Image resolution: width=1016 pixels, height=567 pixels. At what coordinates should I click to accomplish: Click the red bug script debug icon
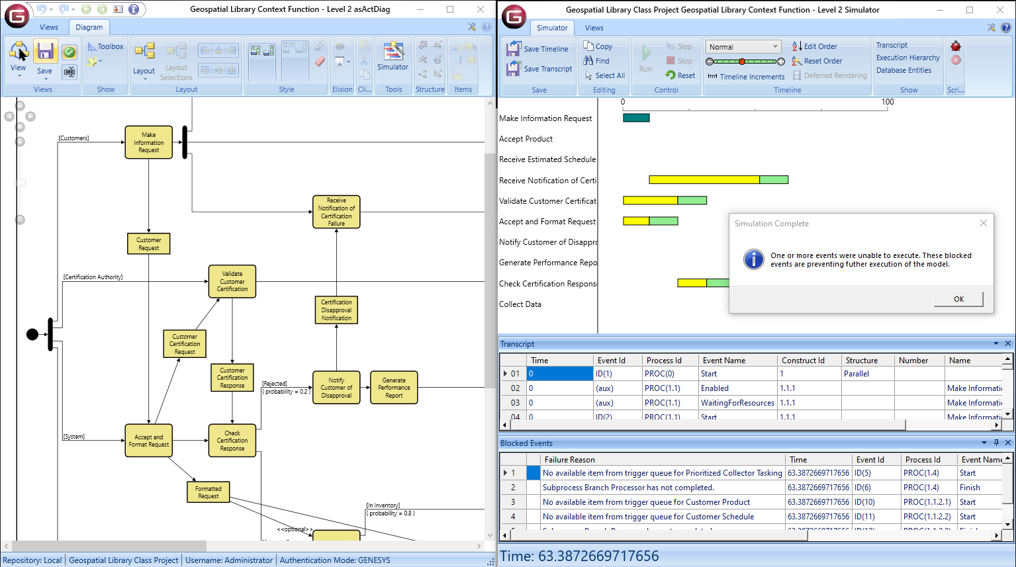point(955,46)
